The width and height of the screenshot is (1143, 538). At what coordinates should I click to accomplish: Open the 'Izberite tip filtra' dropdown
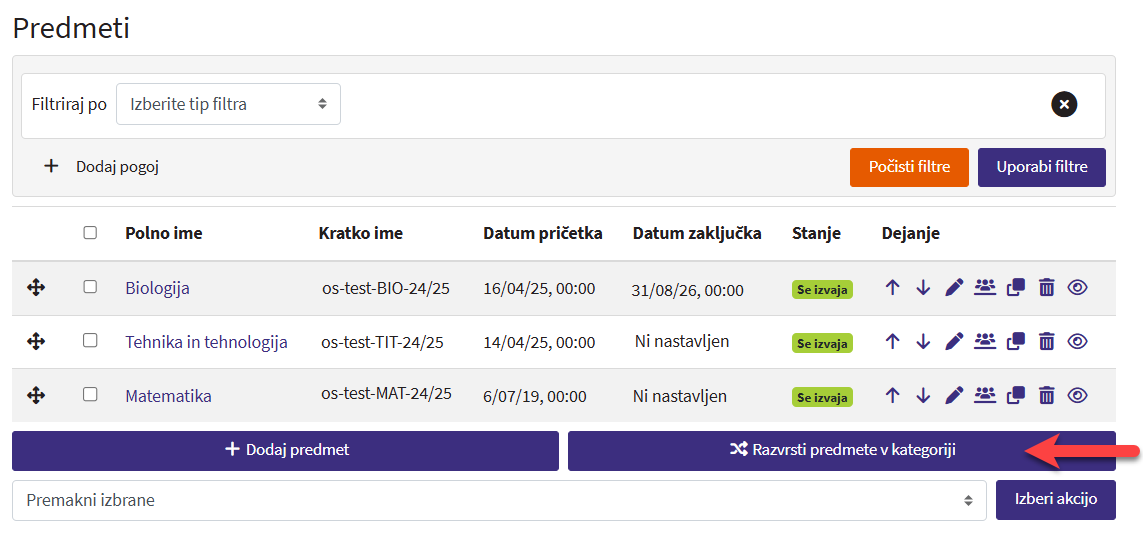(228, 104)
